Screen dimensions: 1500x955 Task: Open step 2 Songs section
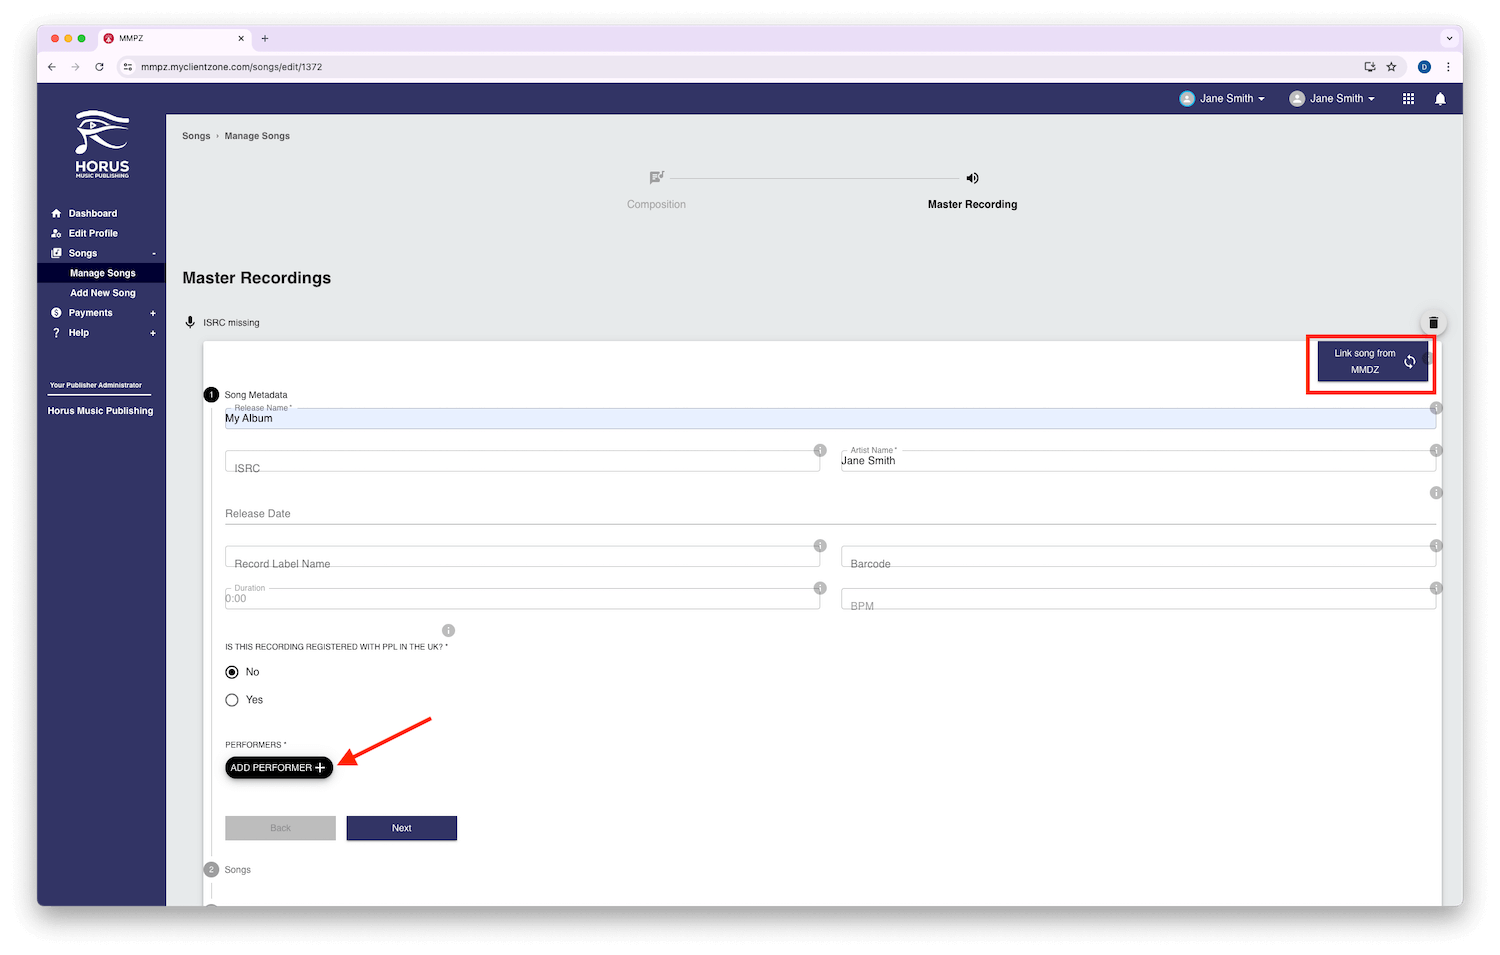click(229, 870)
